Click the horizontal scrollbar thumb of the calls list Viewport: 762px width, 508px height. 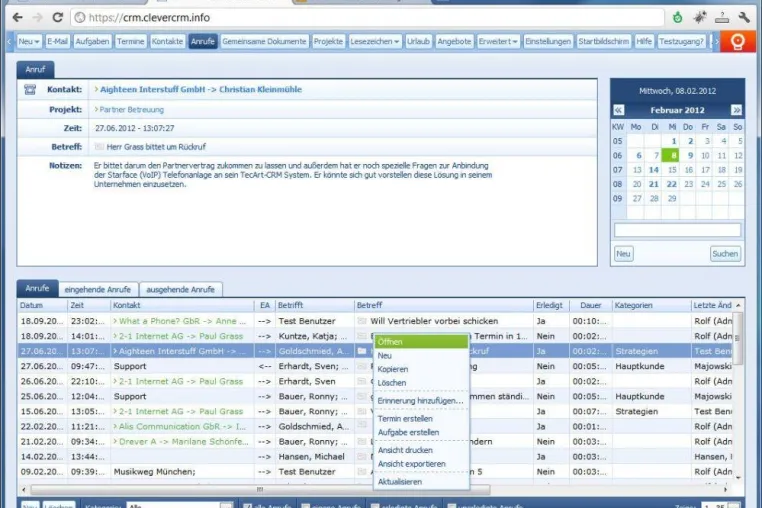[260, 490]
